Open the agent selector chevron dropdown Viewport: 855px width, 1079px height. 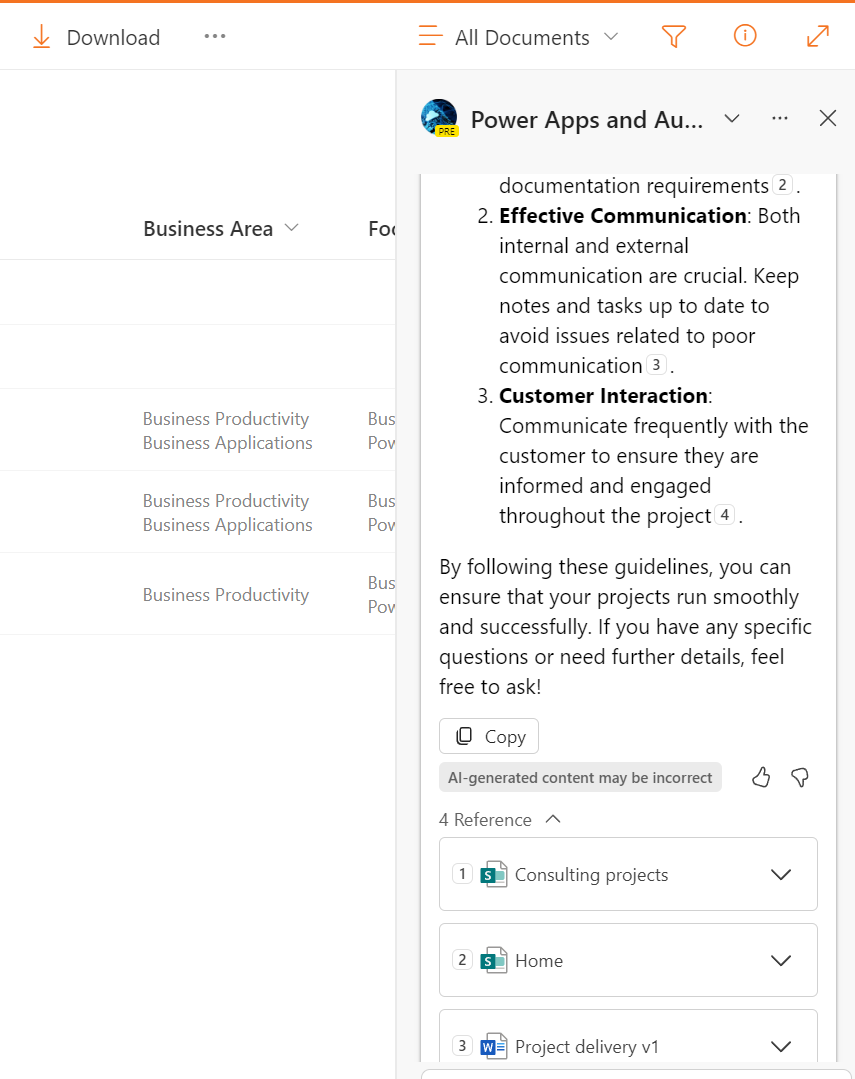click(732, 119)
